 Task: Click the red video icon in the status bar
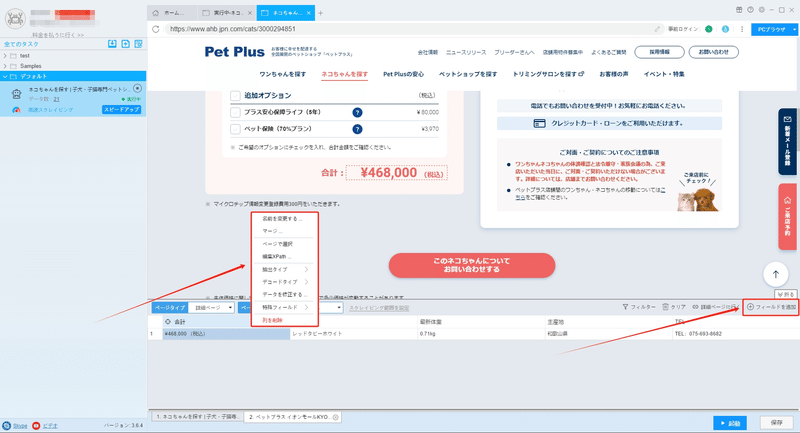(36, 425)
